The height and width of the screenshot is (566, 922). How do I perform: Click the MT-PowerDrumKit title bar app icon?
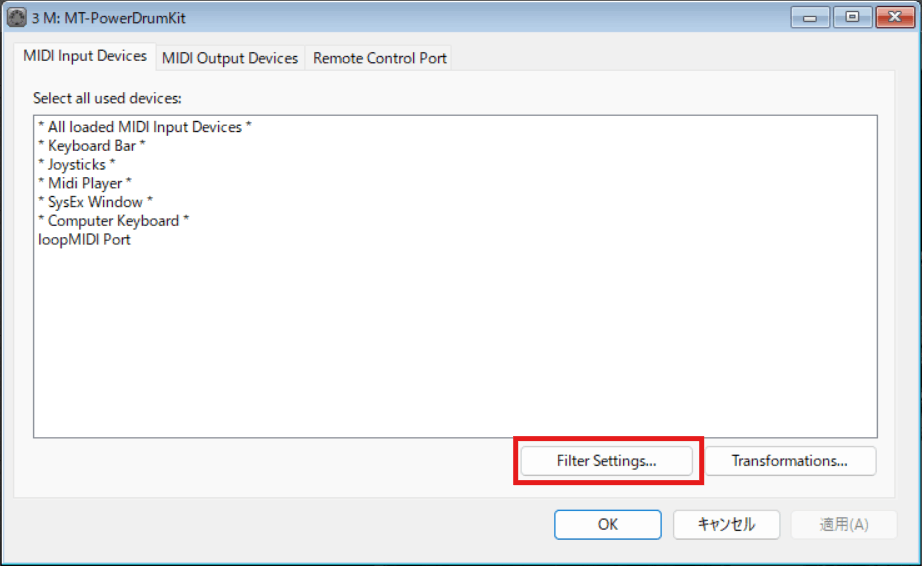click(16, 18)
